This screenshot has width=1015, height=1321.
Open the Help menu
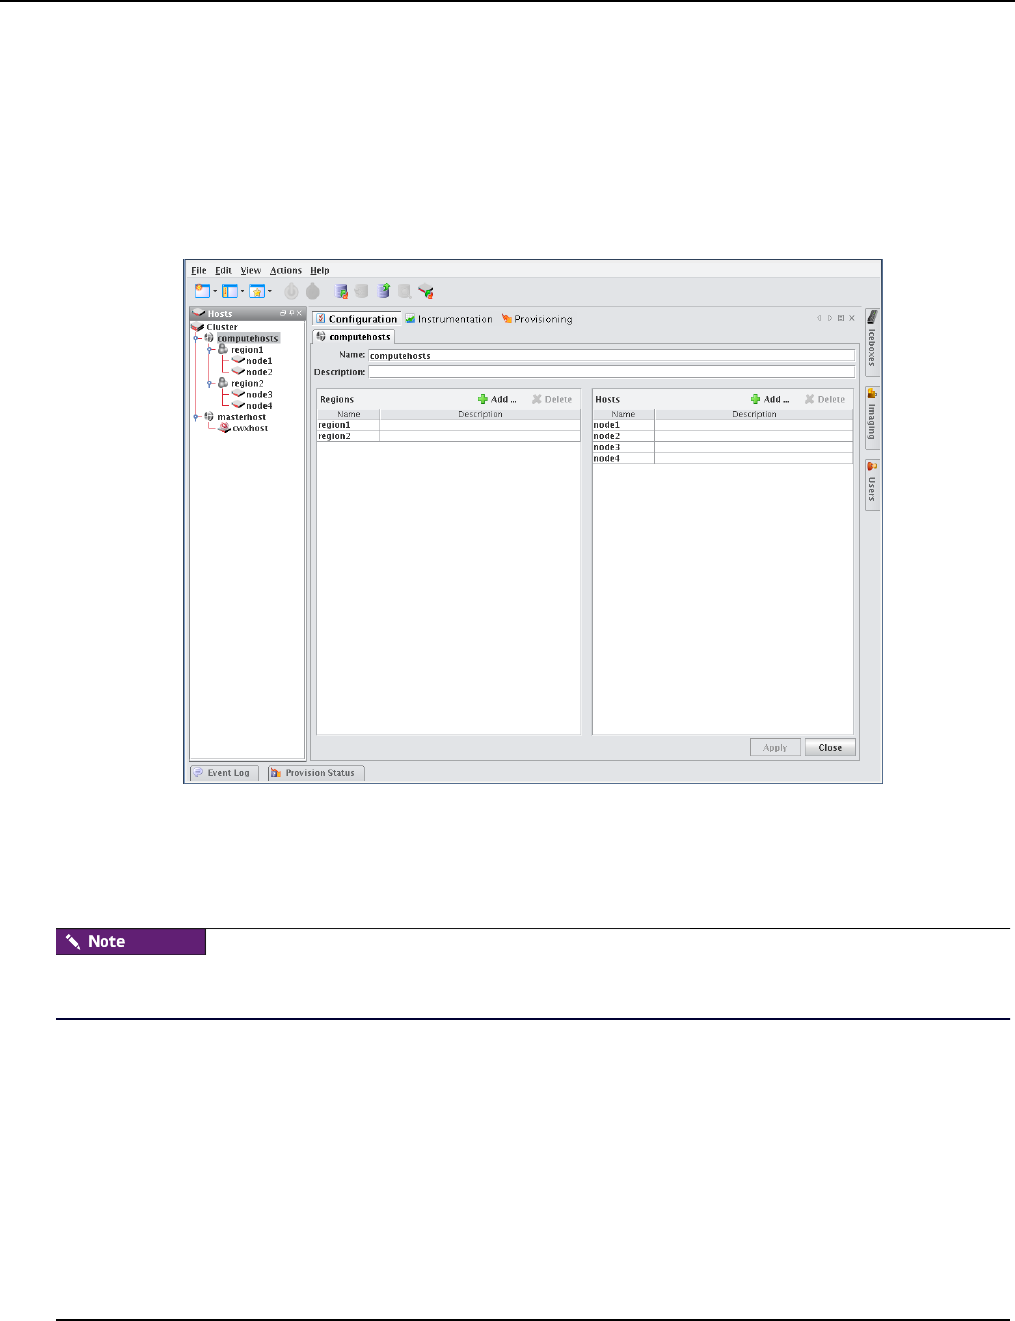(319, 270)
